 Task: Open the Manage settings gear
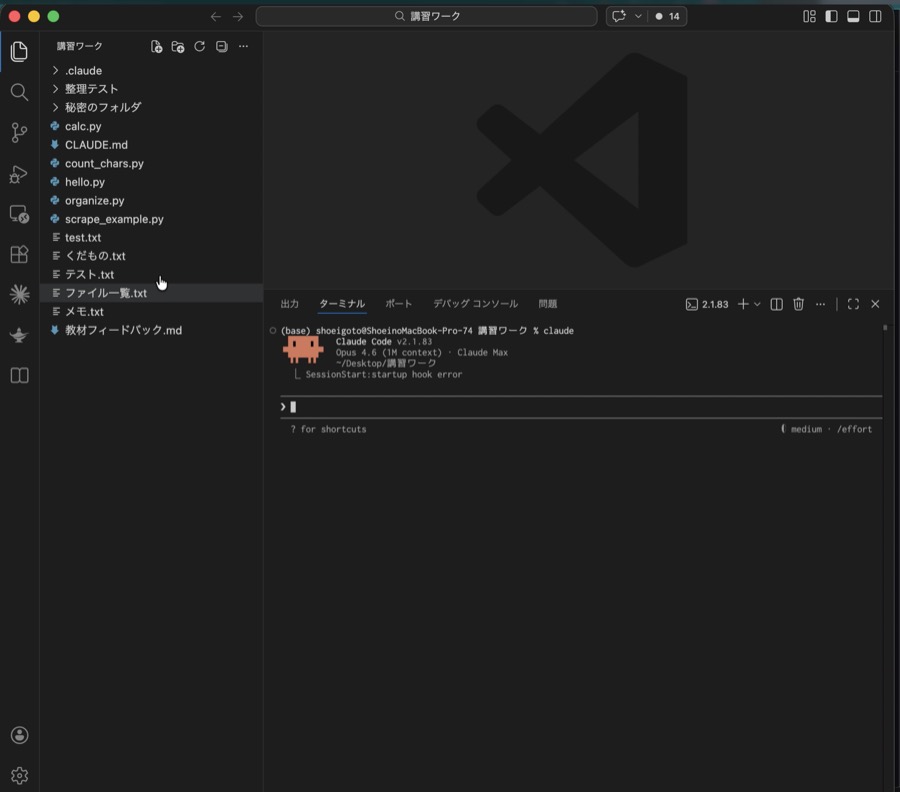pyautogui.click(x=19, y=775)
